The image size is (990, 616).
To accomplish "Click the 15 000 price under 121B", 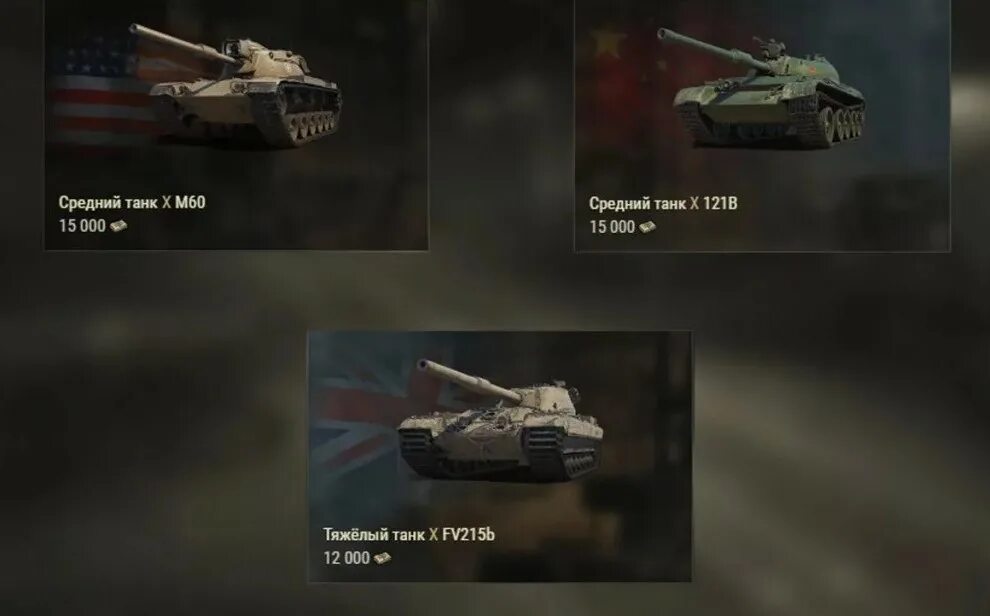I will (x=612, y=227).
